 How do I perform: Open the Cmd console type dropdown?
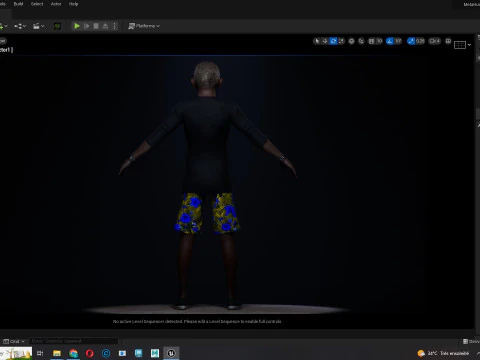(14, 341)
